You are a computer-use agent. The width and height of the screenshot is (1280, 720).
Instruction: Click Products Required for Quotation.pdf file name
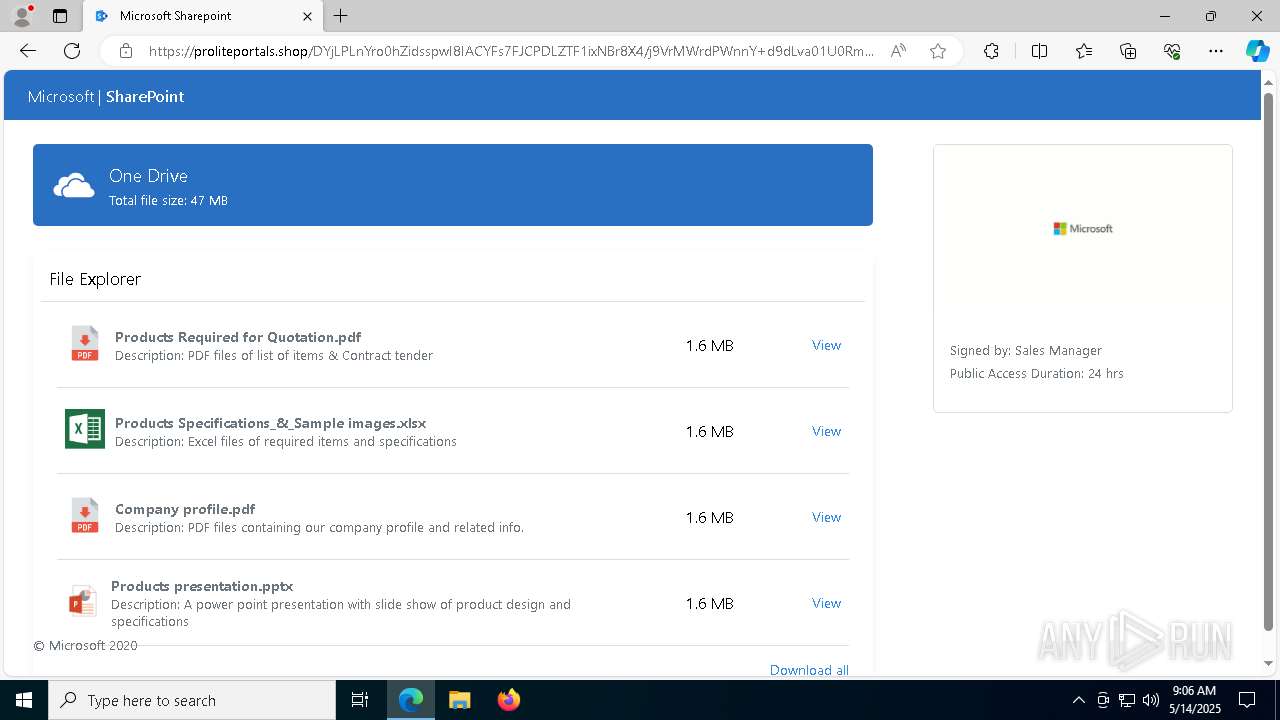click(x=238, y=337)
